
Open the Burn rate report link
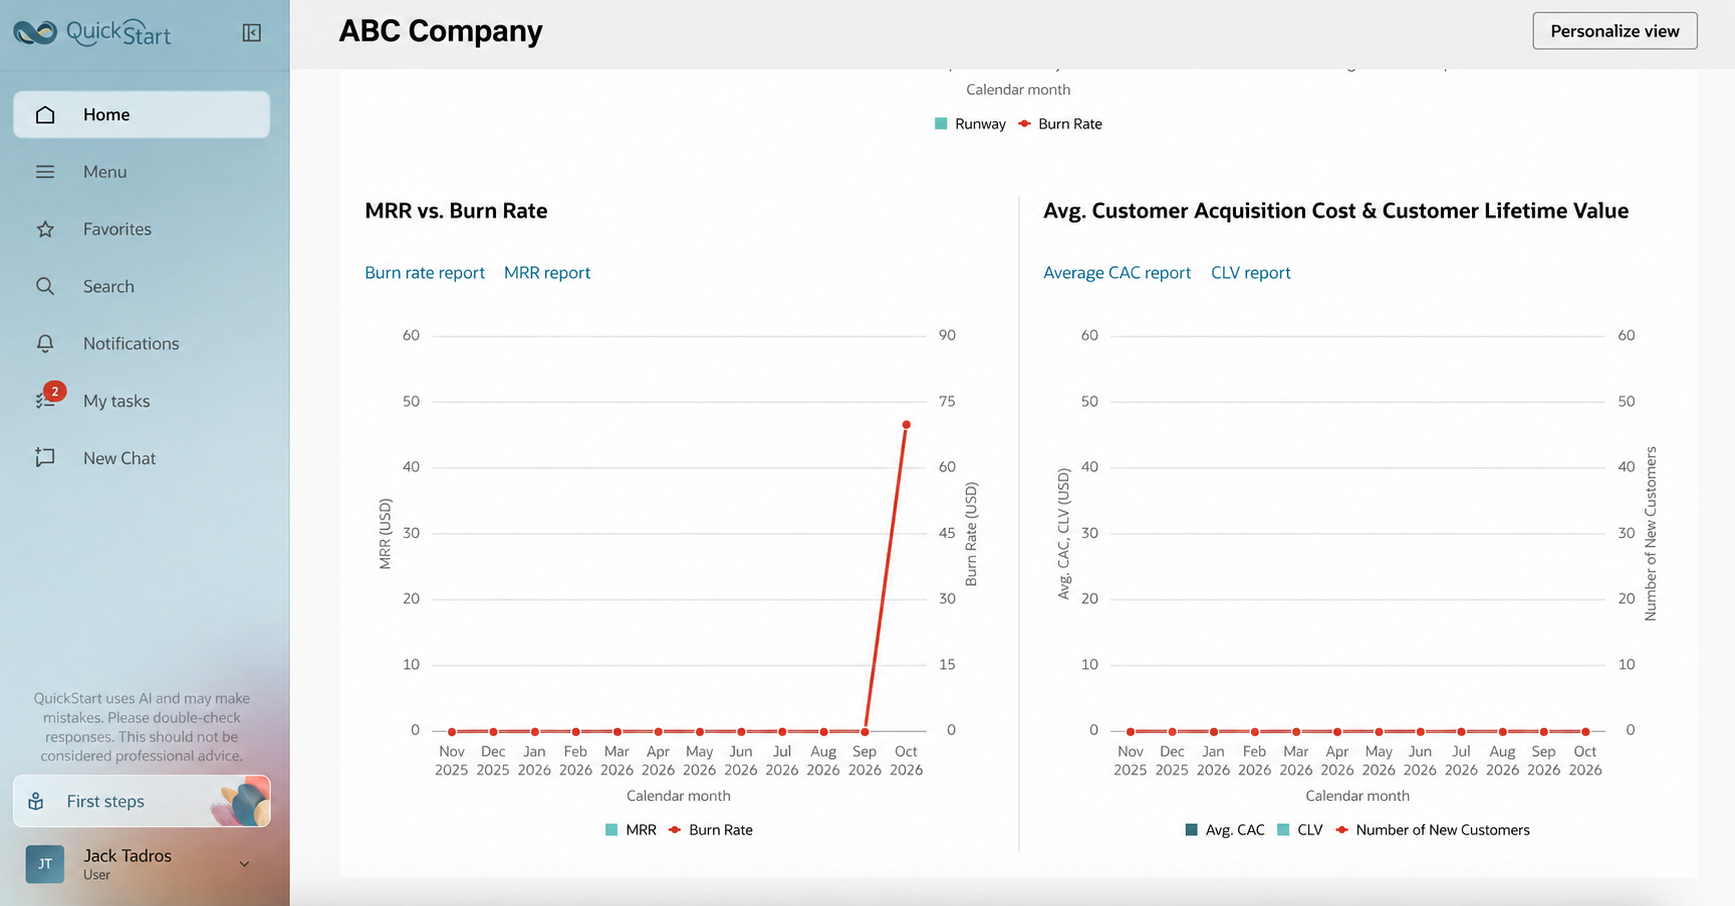(x=424, y=273)
